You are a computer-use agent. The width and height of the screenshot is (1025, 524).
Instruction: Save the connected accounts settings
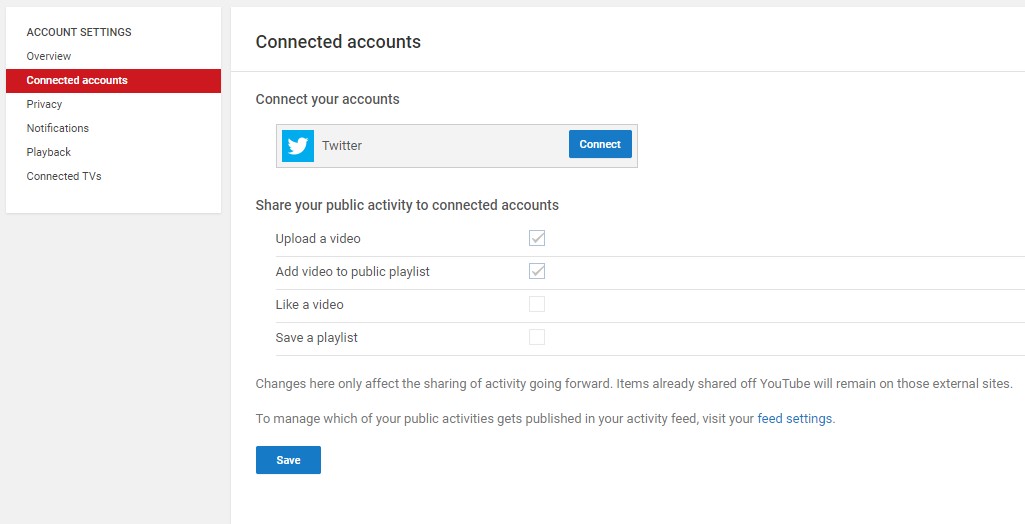coord(288,460)
